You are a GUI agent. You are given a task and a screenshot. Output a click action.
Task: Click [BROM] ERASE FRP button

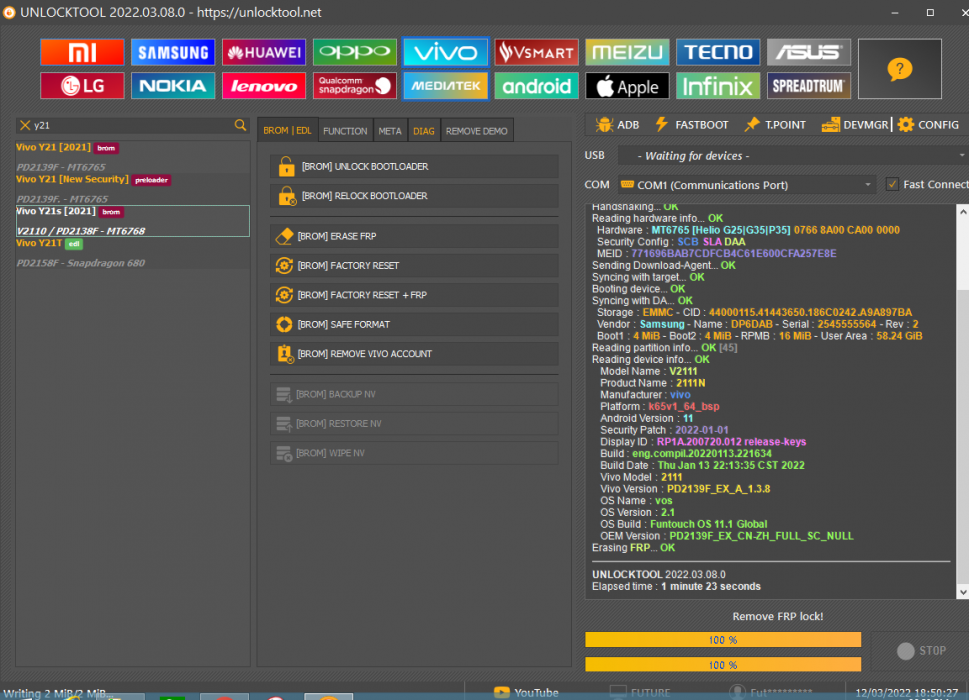(414, 236)
